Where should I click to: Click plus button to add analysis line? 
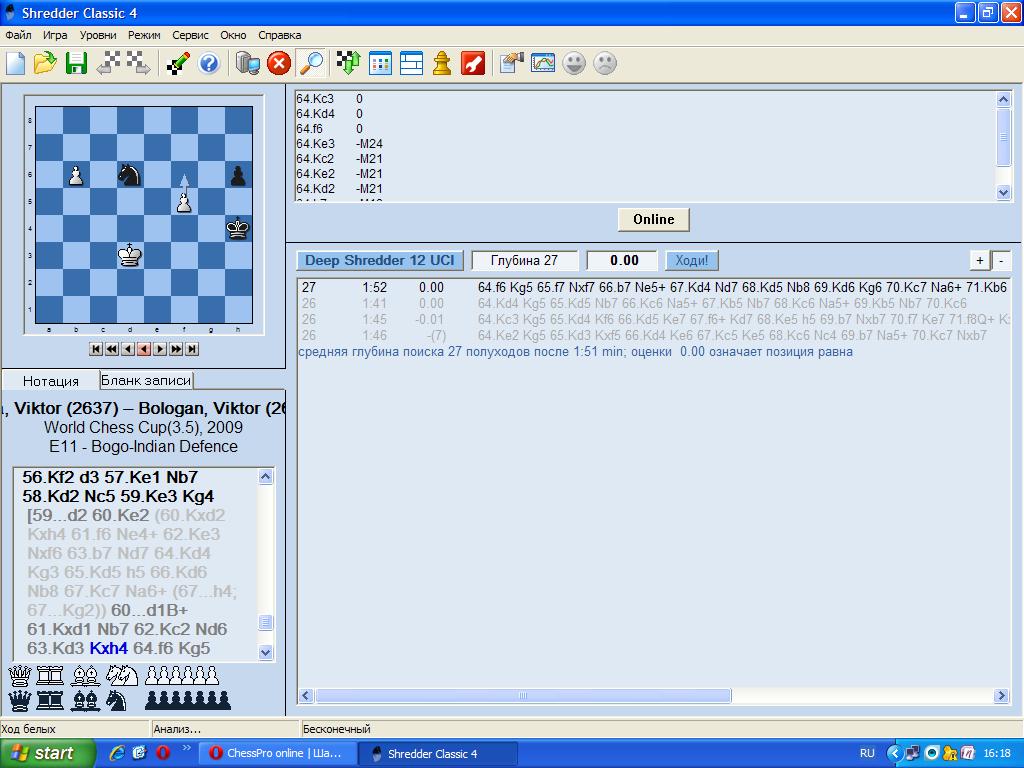pyautogui.click(x=980, y=260)
